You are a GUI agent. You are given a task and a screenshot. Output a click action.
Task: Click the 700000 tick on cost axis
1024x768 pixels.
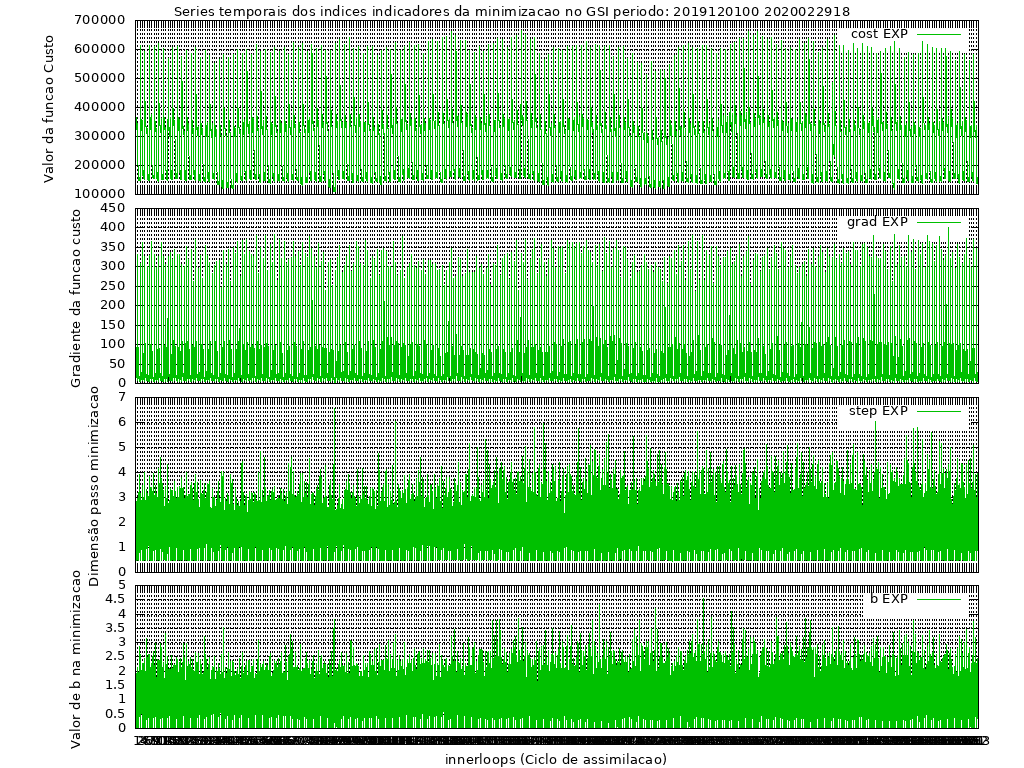click(x=98, y=20)
